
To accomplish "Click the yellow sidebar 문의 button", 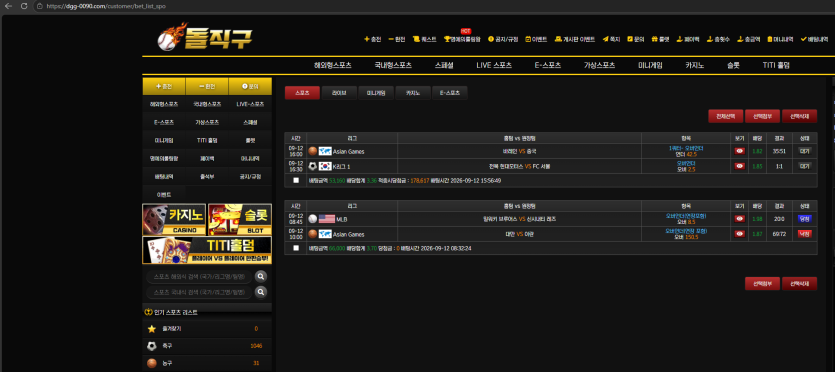I will (250, 86).
